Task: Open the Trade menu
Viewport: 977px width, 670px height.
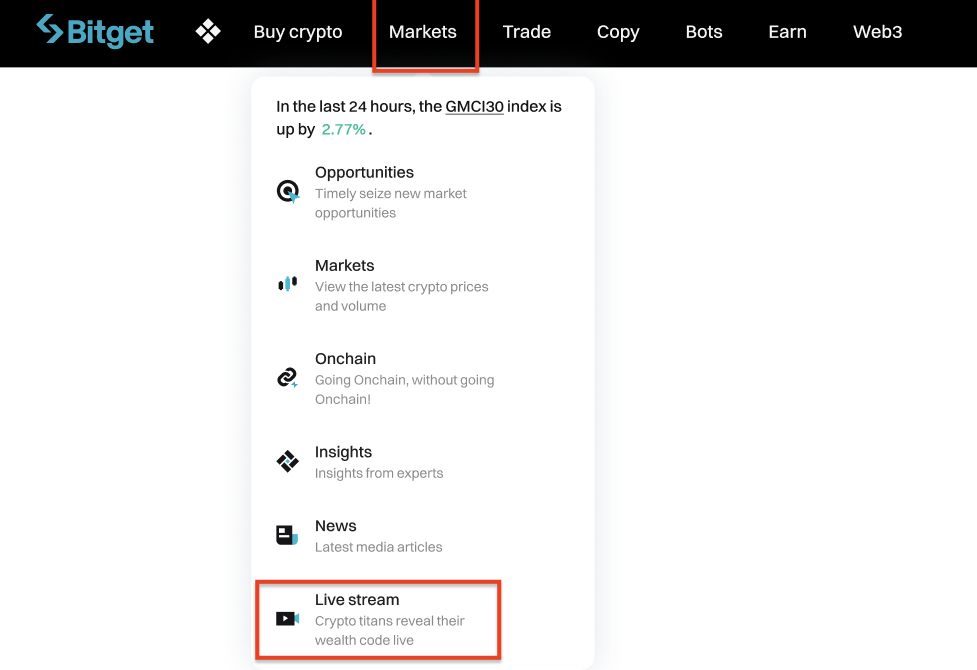Action: (527, 32)
